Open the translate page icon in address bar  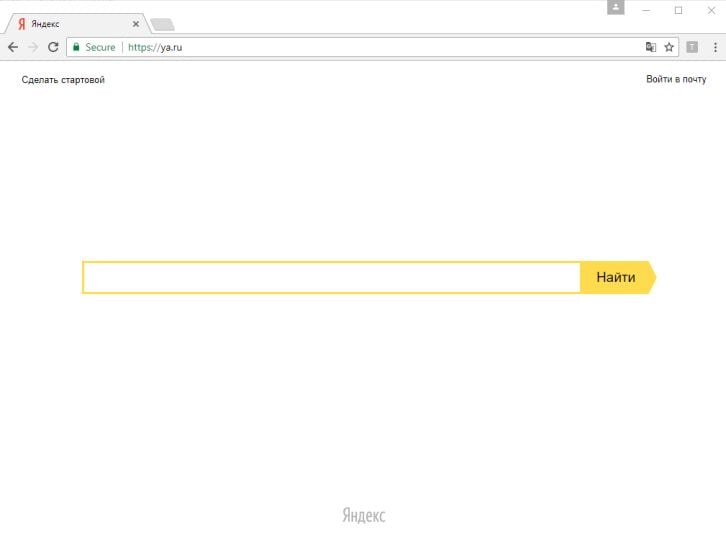click(651, 47)
